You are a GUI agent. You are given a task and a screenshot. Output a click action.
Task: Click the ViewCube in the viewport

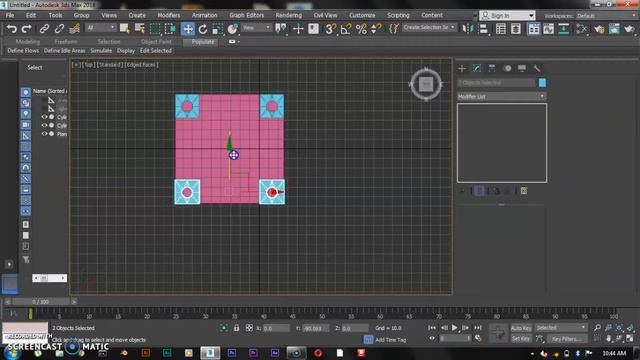tap(426, 84)
